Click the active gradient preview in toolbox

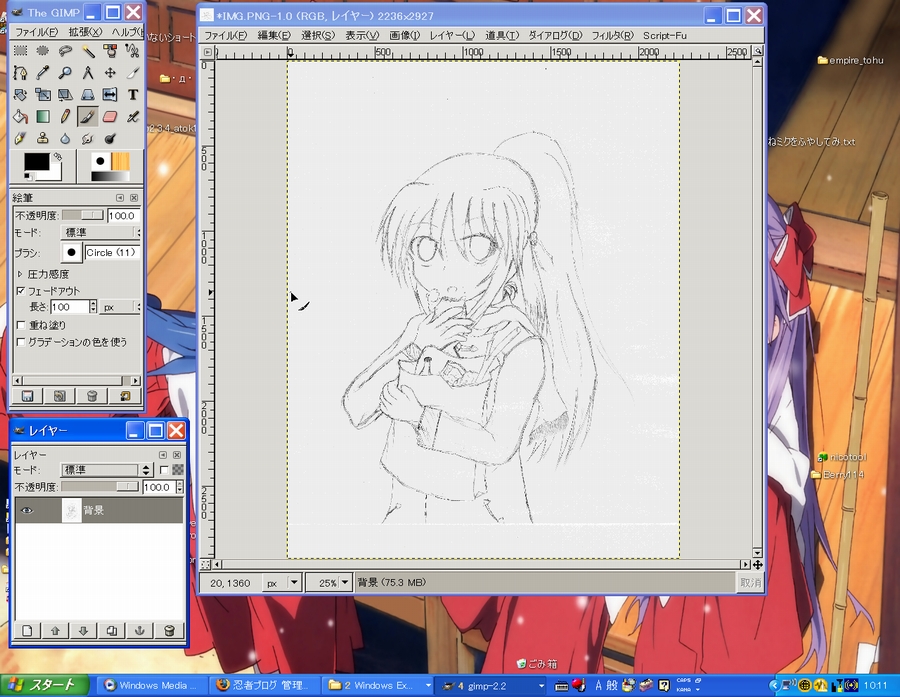click(x=110, y=176)
